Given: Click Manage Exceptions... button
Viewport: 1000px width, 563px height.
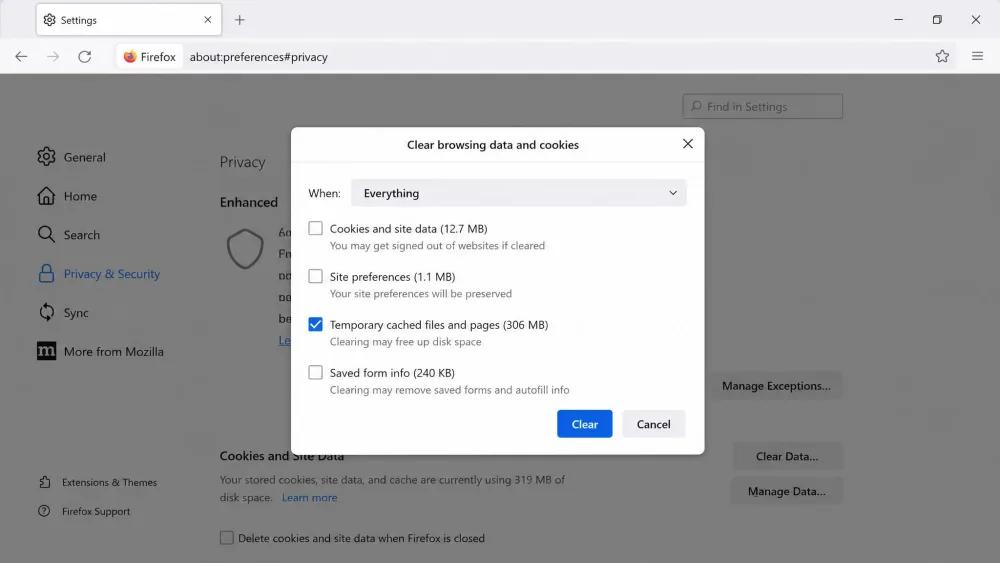Looking at the screenshot, I should (x=776, y=386).
